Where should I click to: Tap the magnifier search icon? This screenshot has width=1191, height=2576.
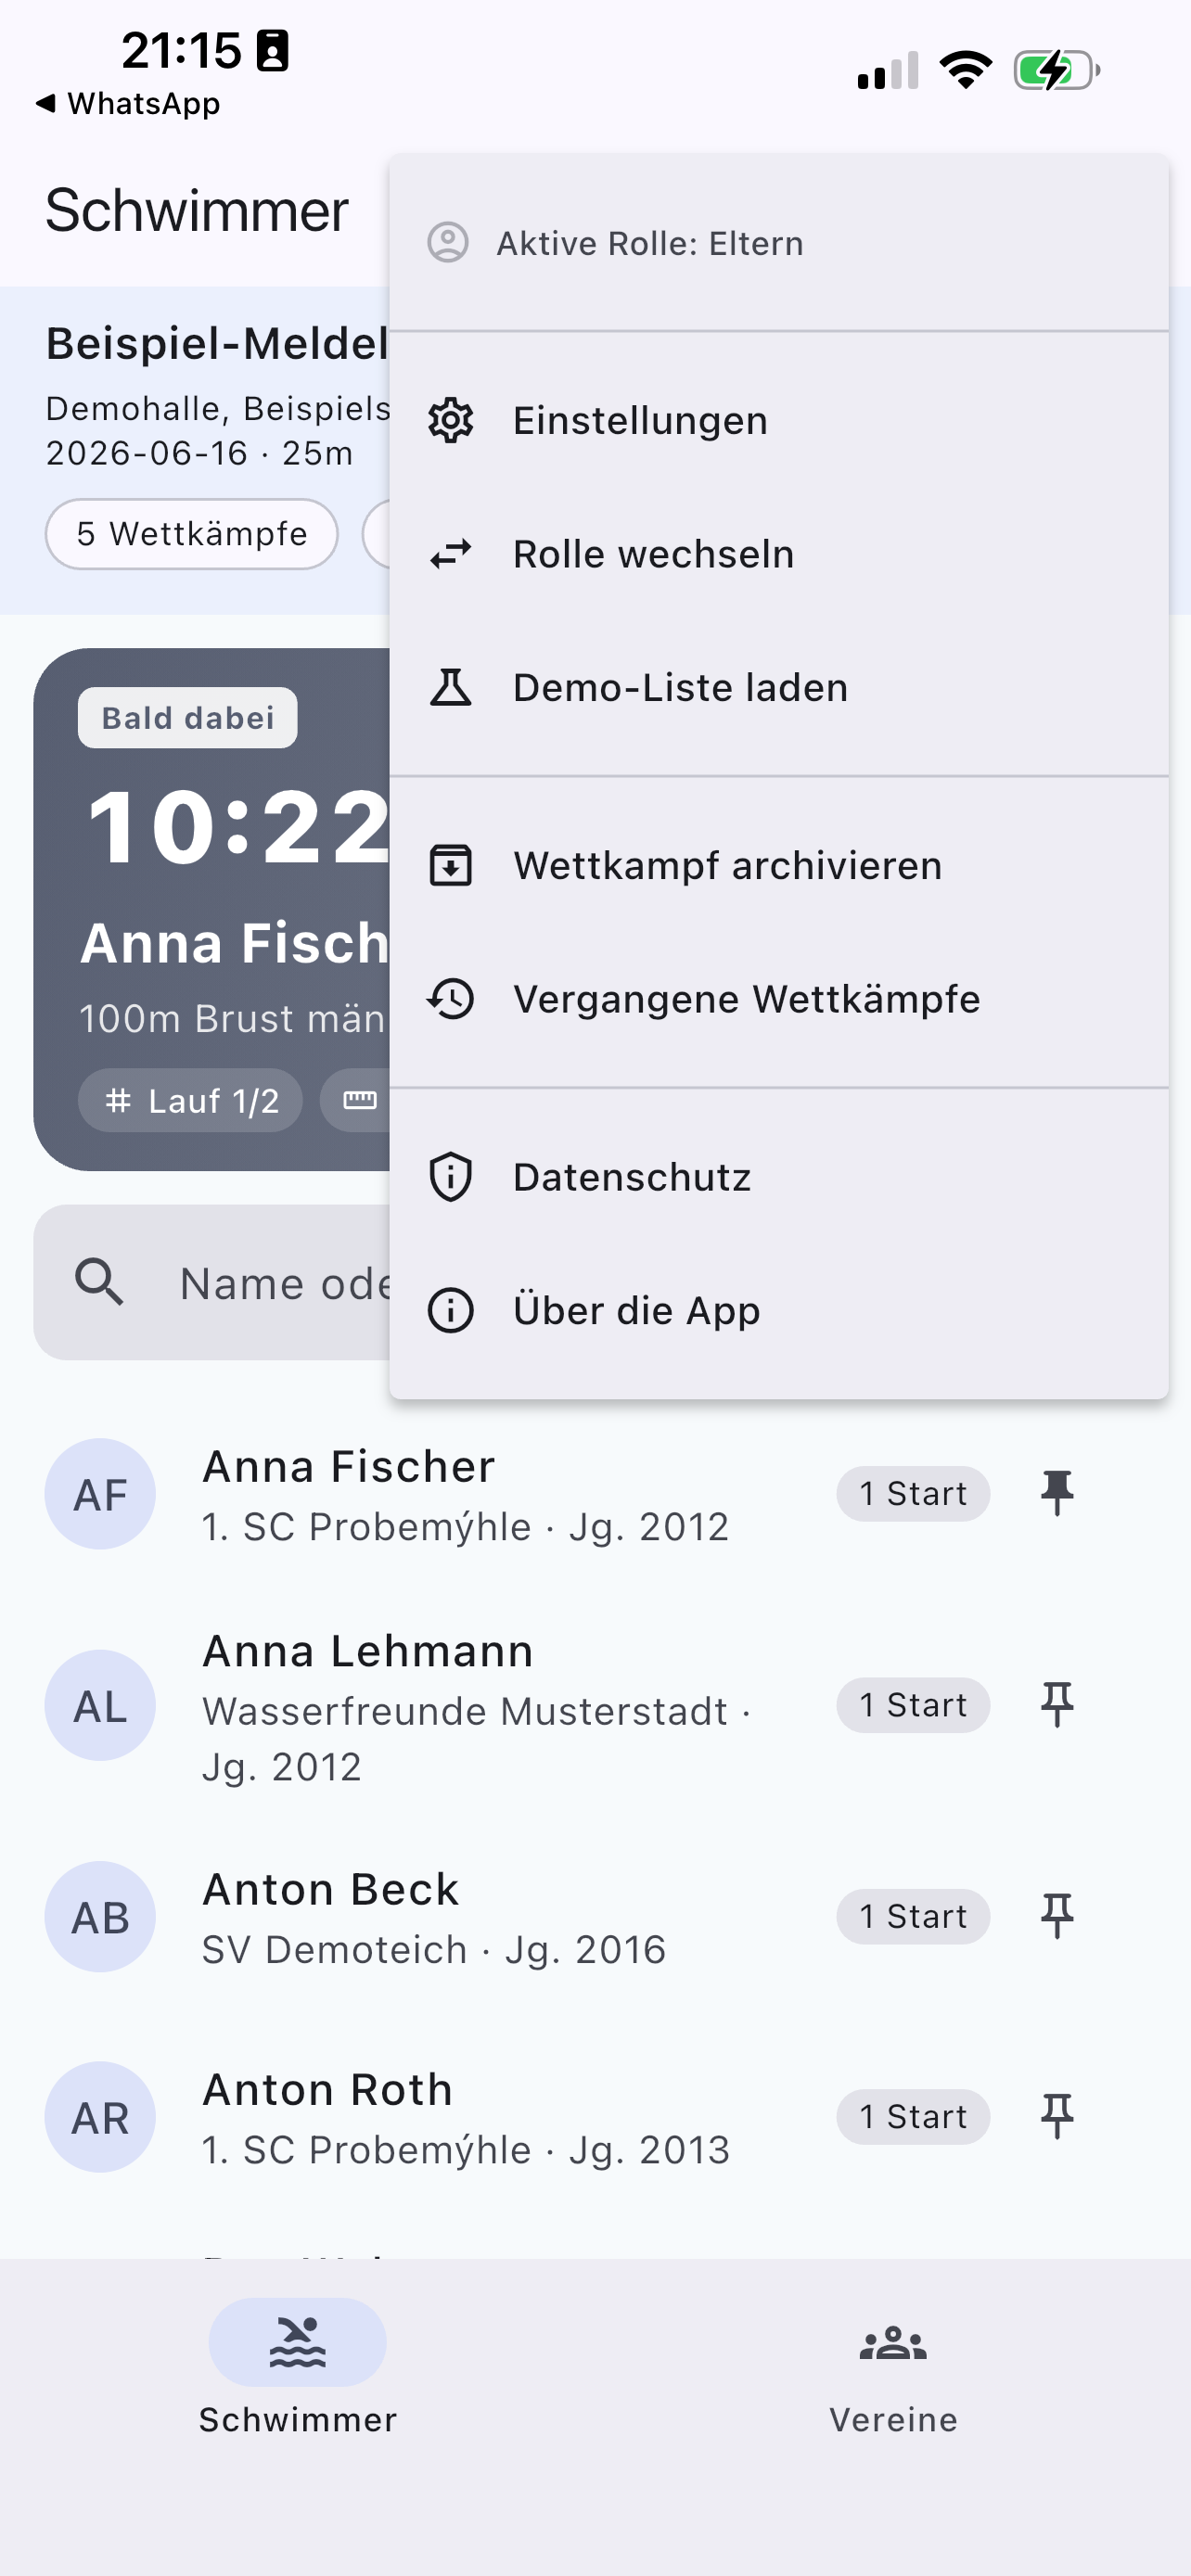[99, 1282]
